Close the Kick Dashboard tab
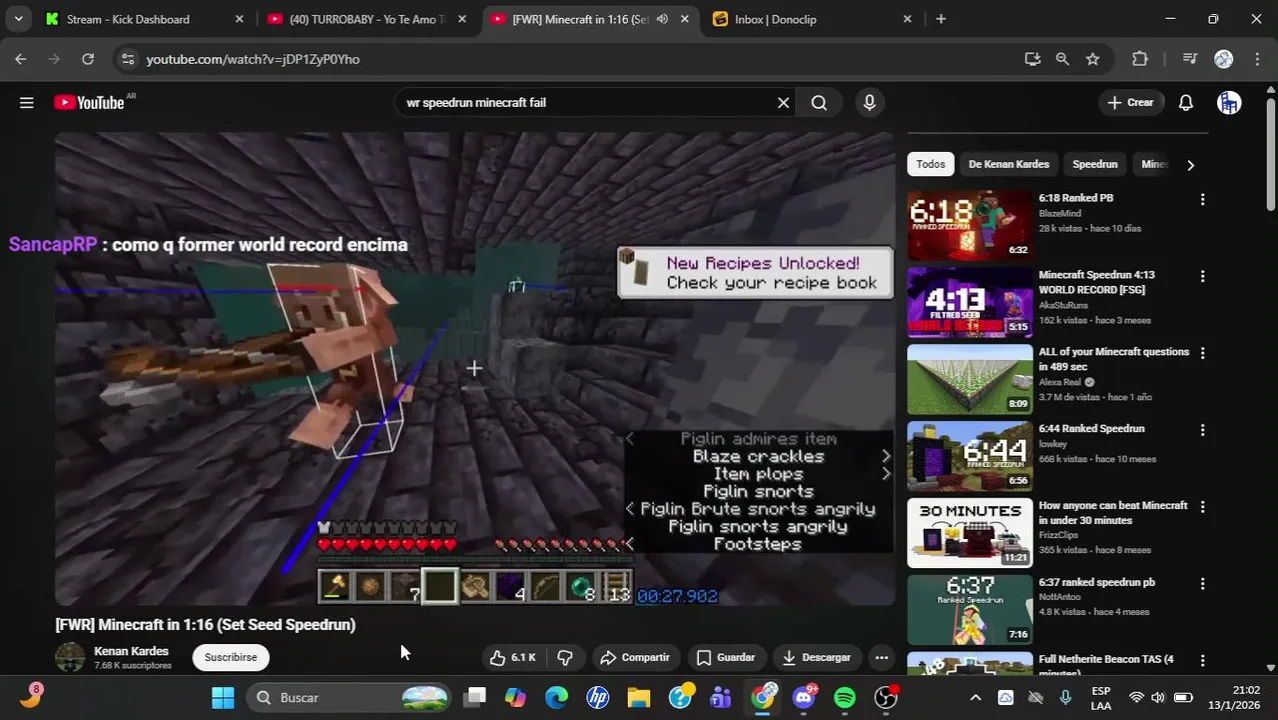Image resolution: width=1278 pixels, height=720 pixels. coord(239,19)
